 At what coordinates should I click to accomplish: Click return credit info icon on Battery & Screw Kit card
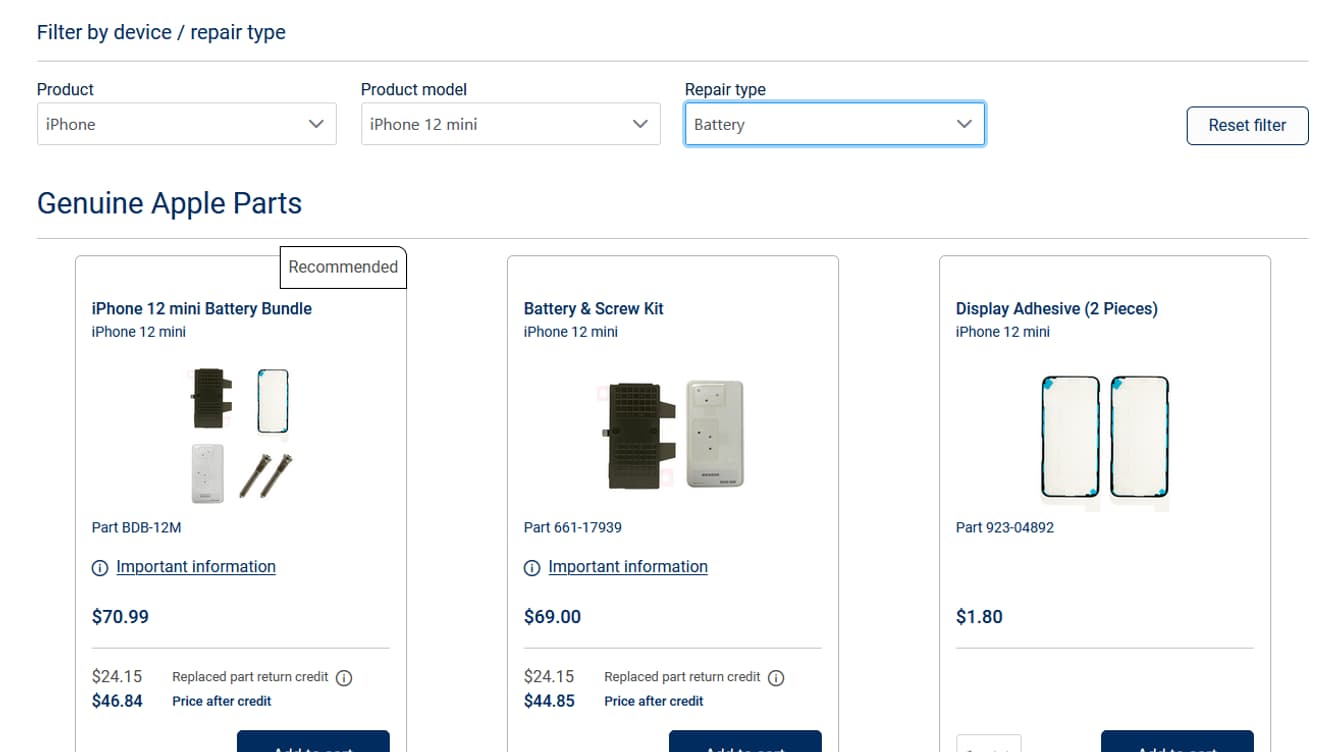(x=776, y=678)
